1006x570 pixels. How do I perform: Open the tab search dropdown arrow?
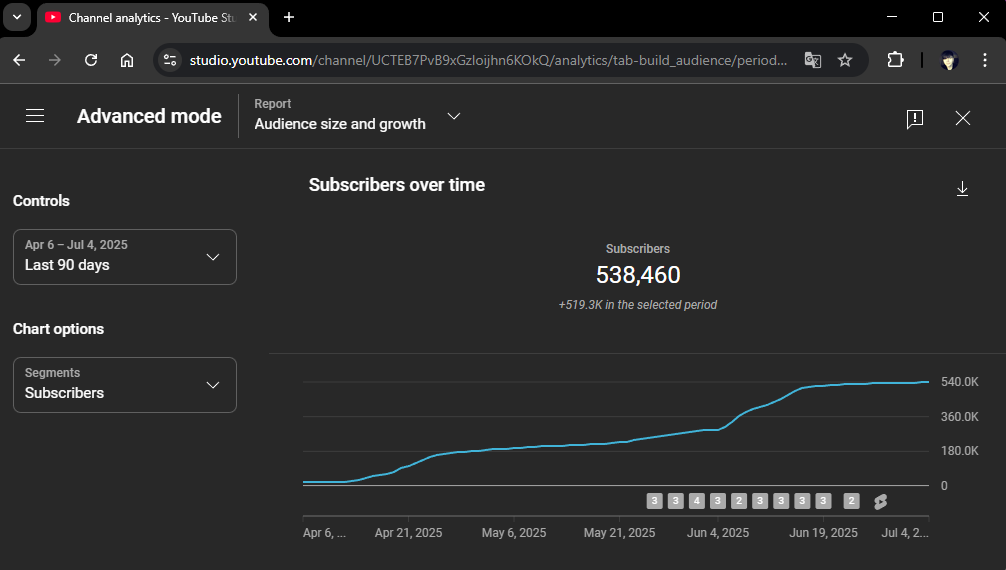pyautogui.click(x=17, y=17)
